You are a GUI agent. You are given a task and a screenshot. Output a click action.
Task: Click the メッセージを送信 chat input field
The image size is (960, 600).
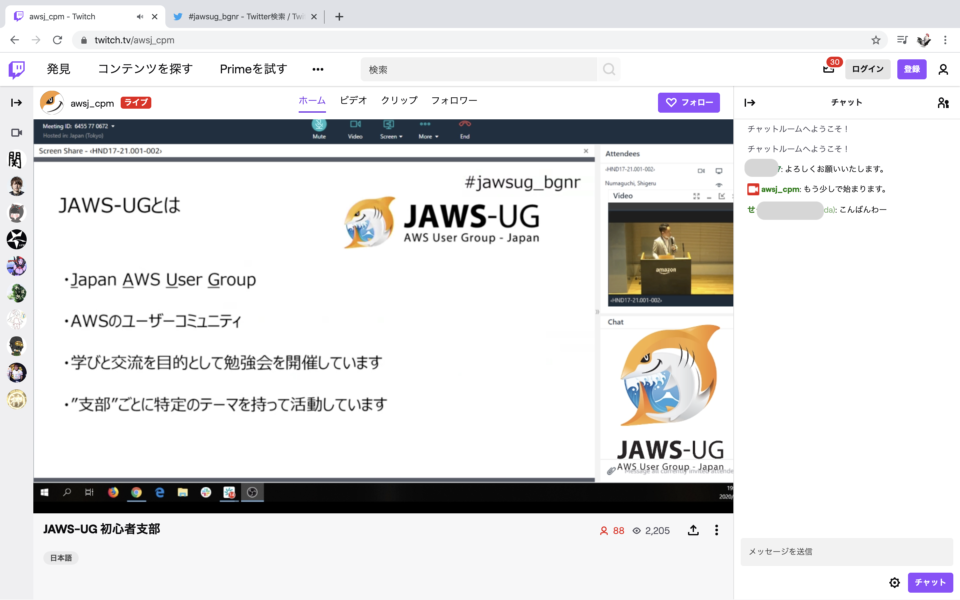(x=847, y=552)
